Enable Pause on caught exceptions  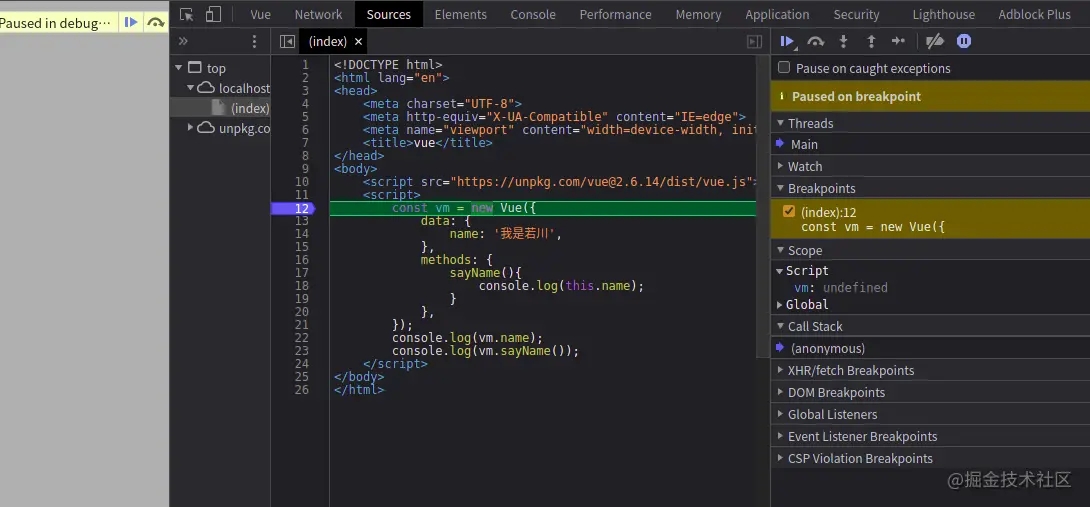point(785,68)
